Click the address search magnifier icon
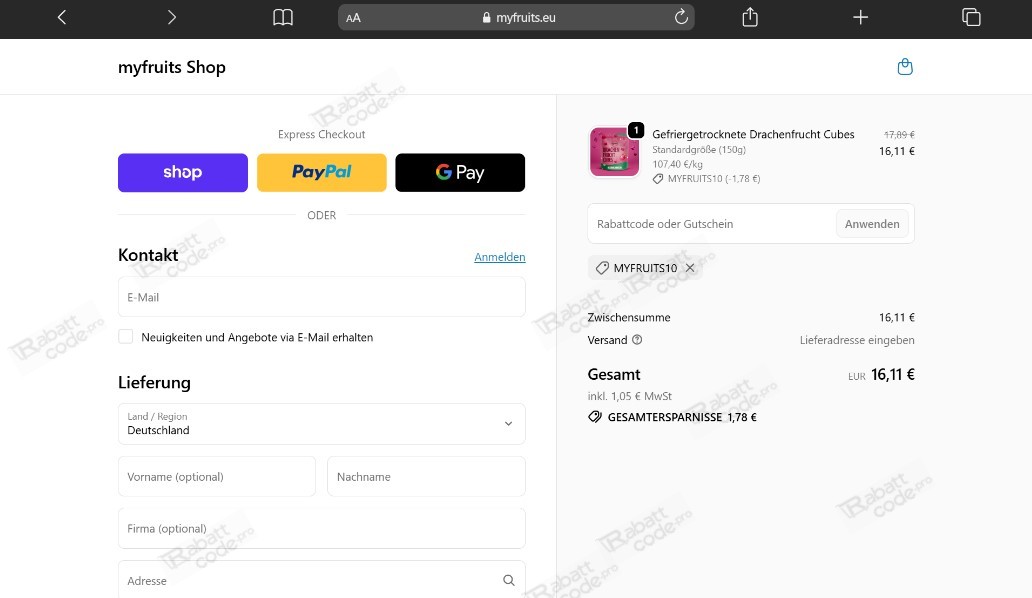Viewport: 1032px width, 598px height. [509, 580]
